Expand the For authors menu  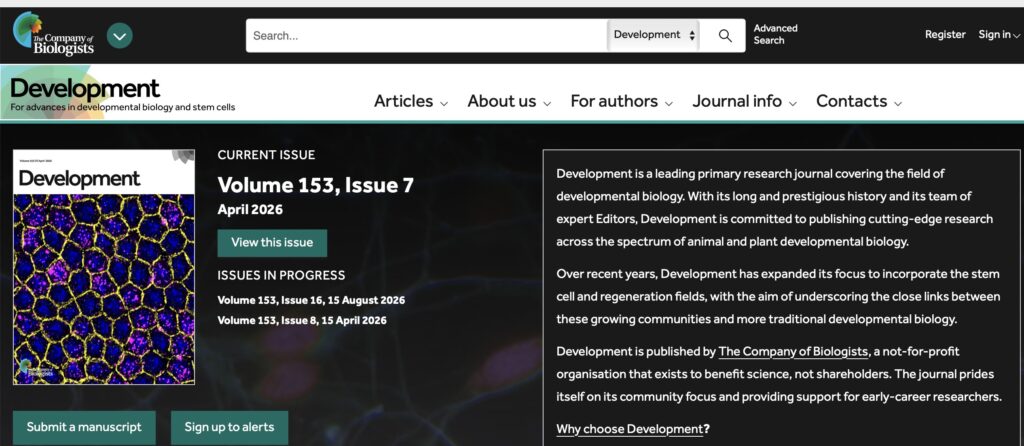coord(621,101)
